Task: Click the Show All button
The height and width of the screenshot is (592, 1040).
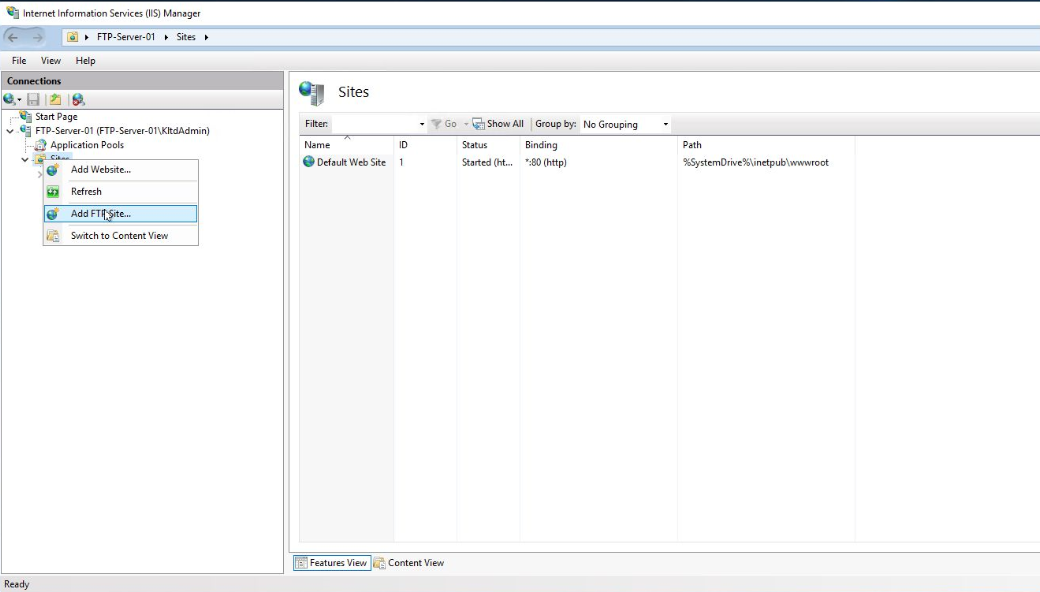Action: coord(498,124)
